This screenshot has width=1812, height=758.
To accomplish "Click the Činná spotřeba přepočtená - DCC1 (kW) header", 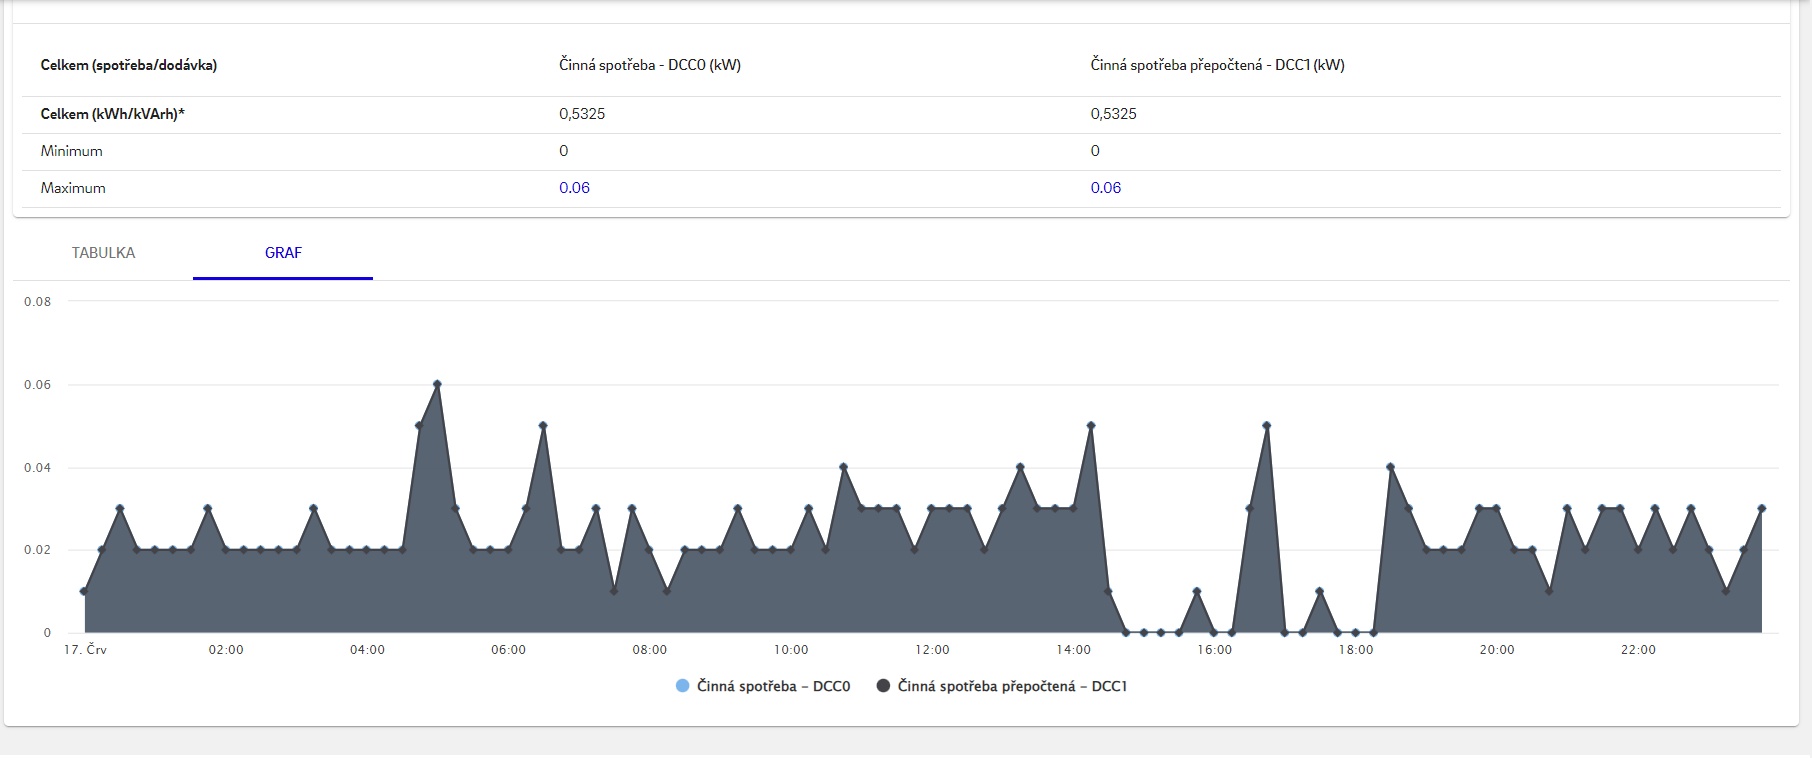I will pos(1217,65).
